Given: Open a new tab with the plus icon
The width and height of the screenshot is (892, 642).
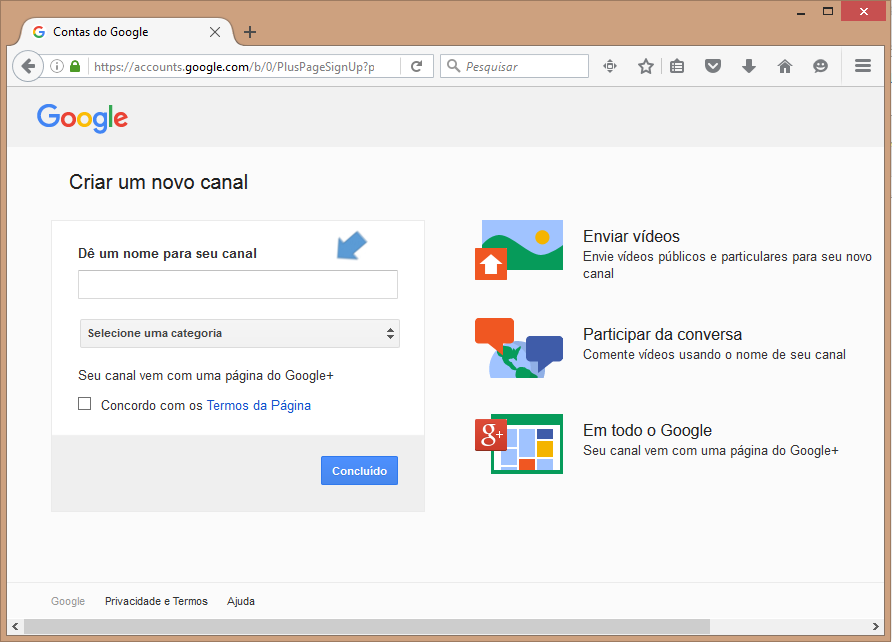Looking at the screenshot, I should tap(250, 32).
